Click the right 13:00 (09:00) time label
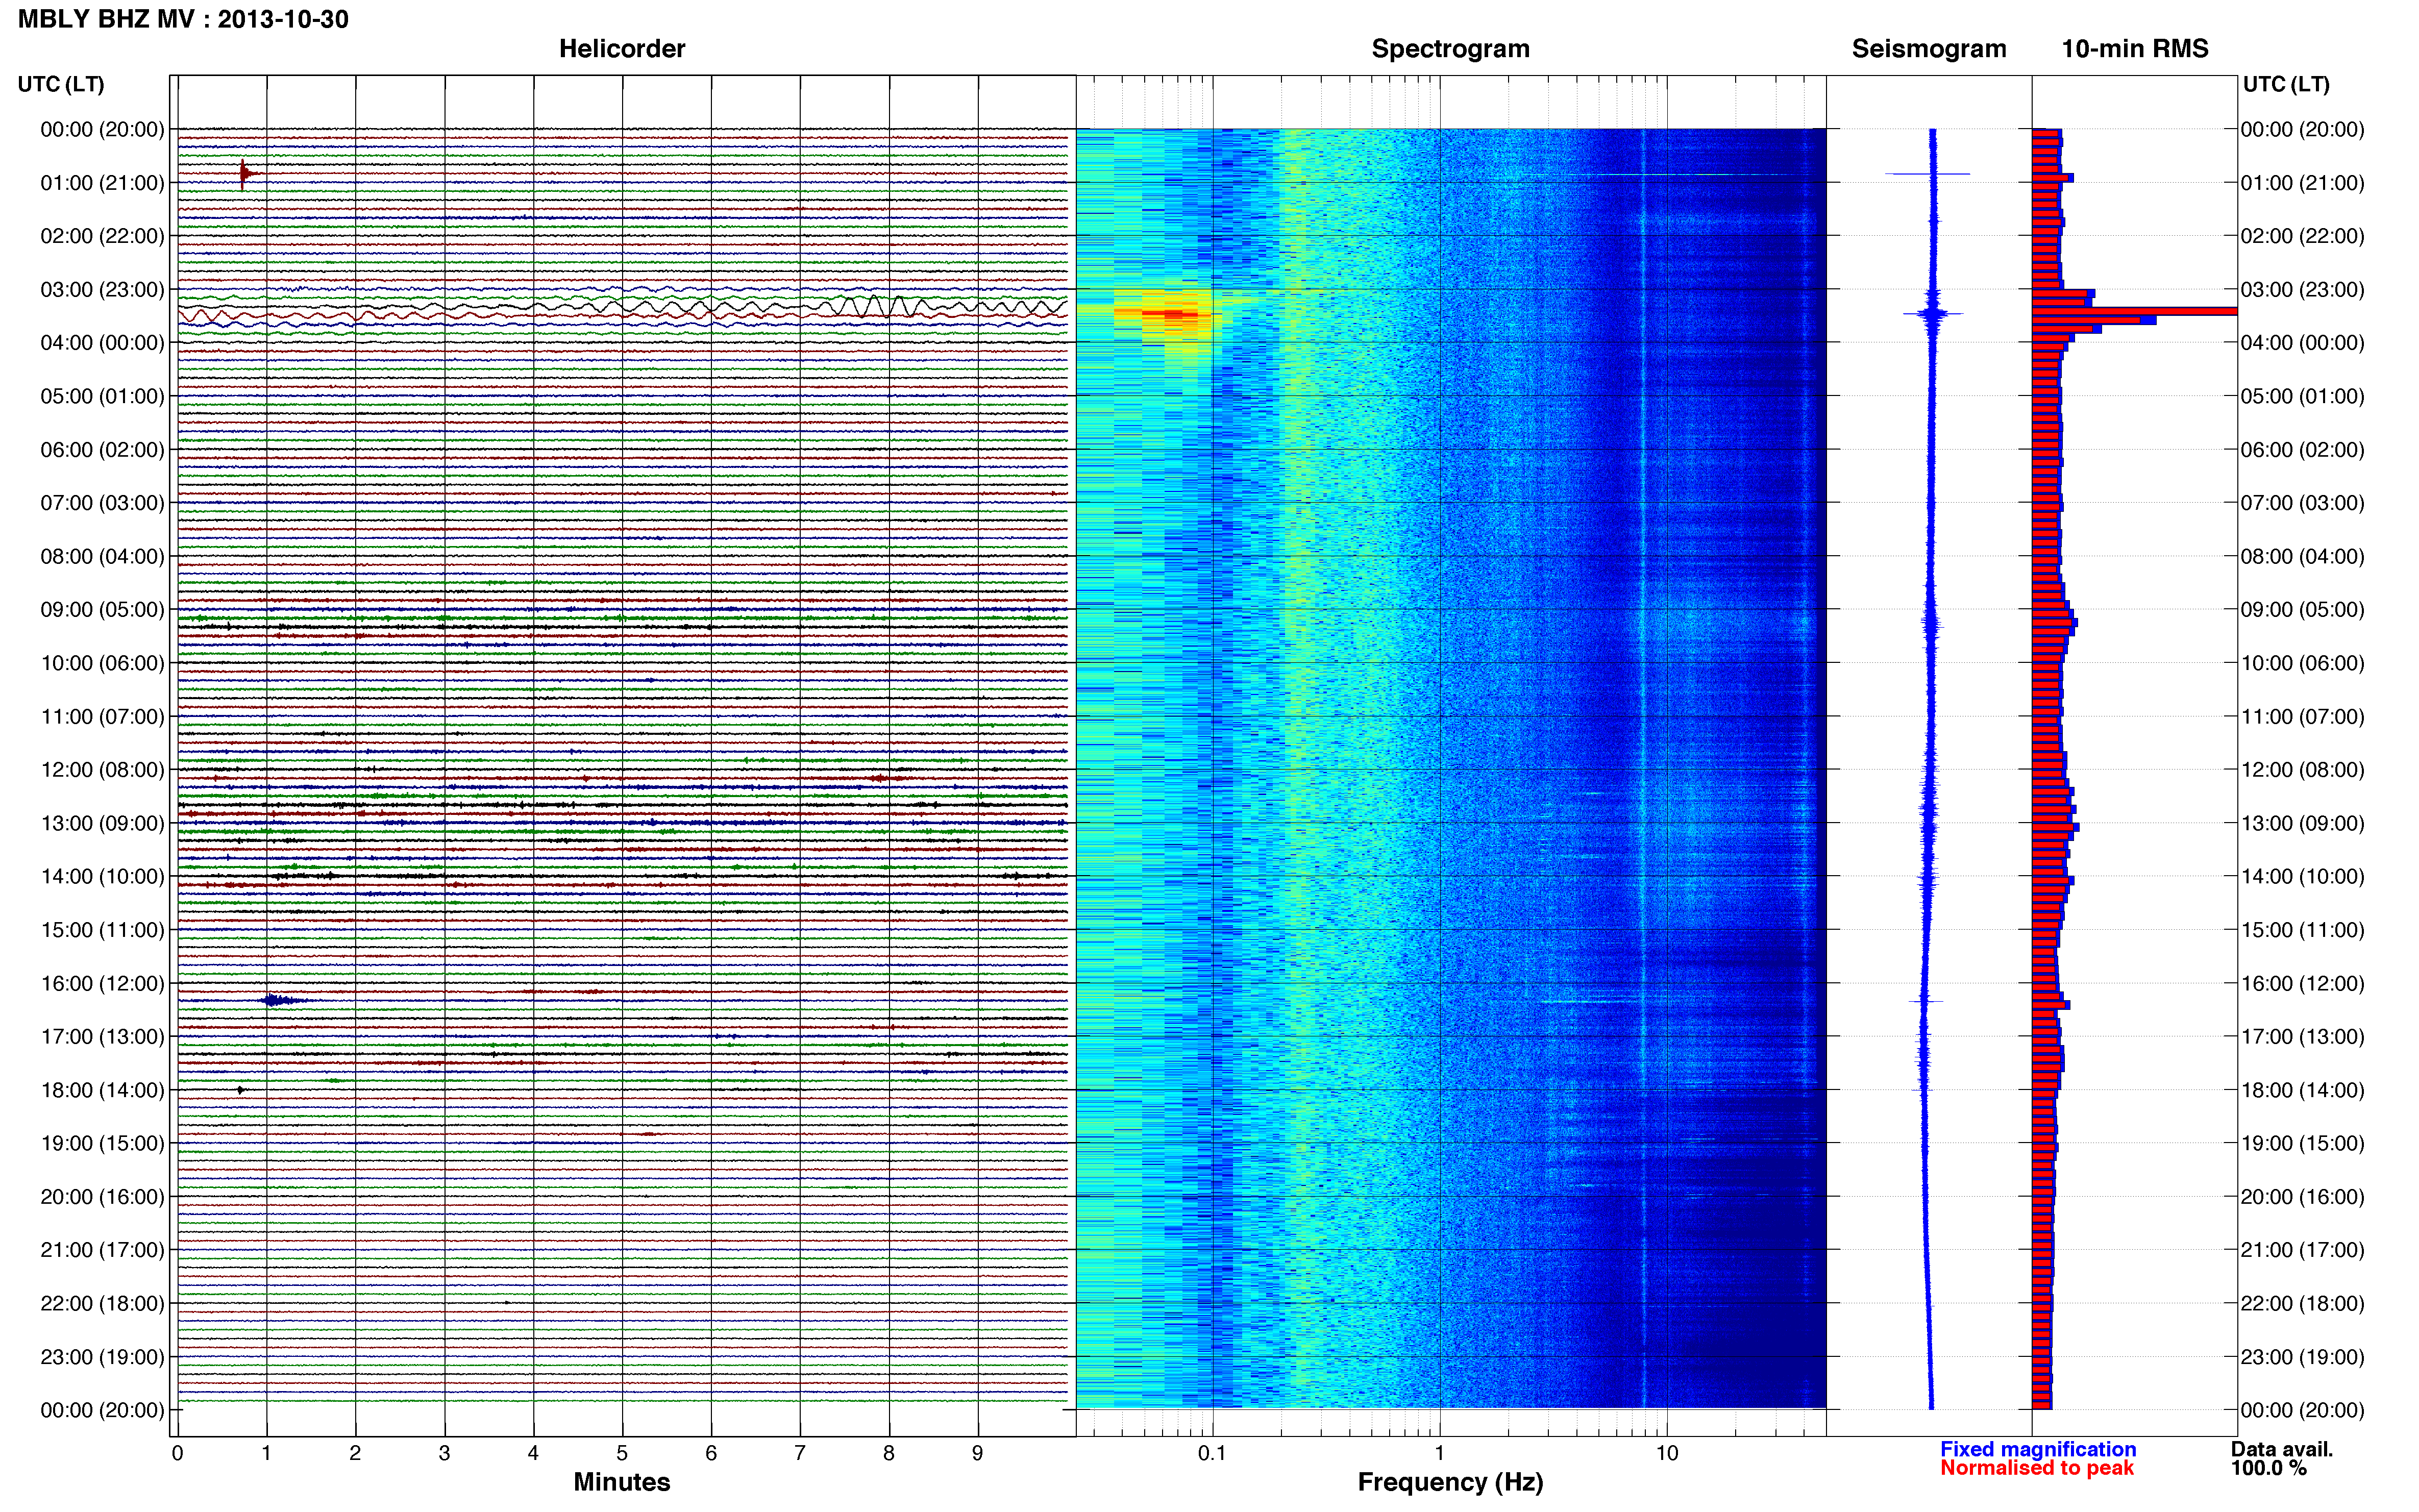This screenshot has width=2419, height=1512. point(2302,823)
